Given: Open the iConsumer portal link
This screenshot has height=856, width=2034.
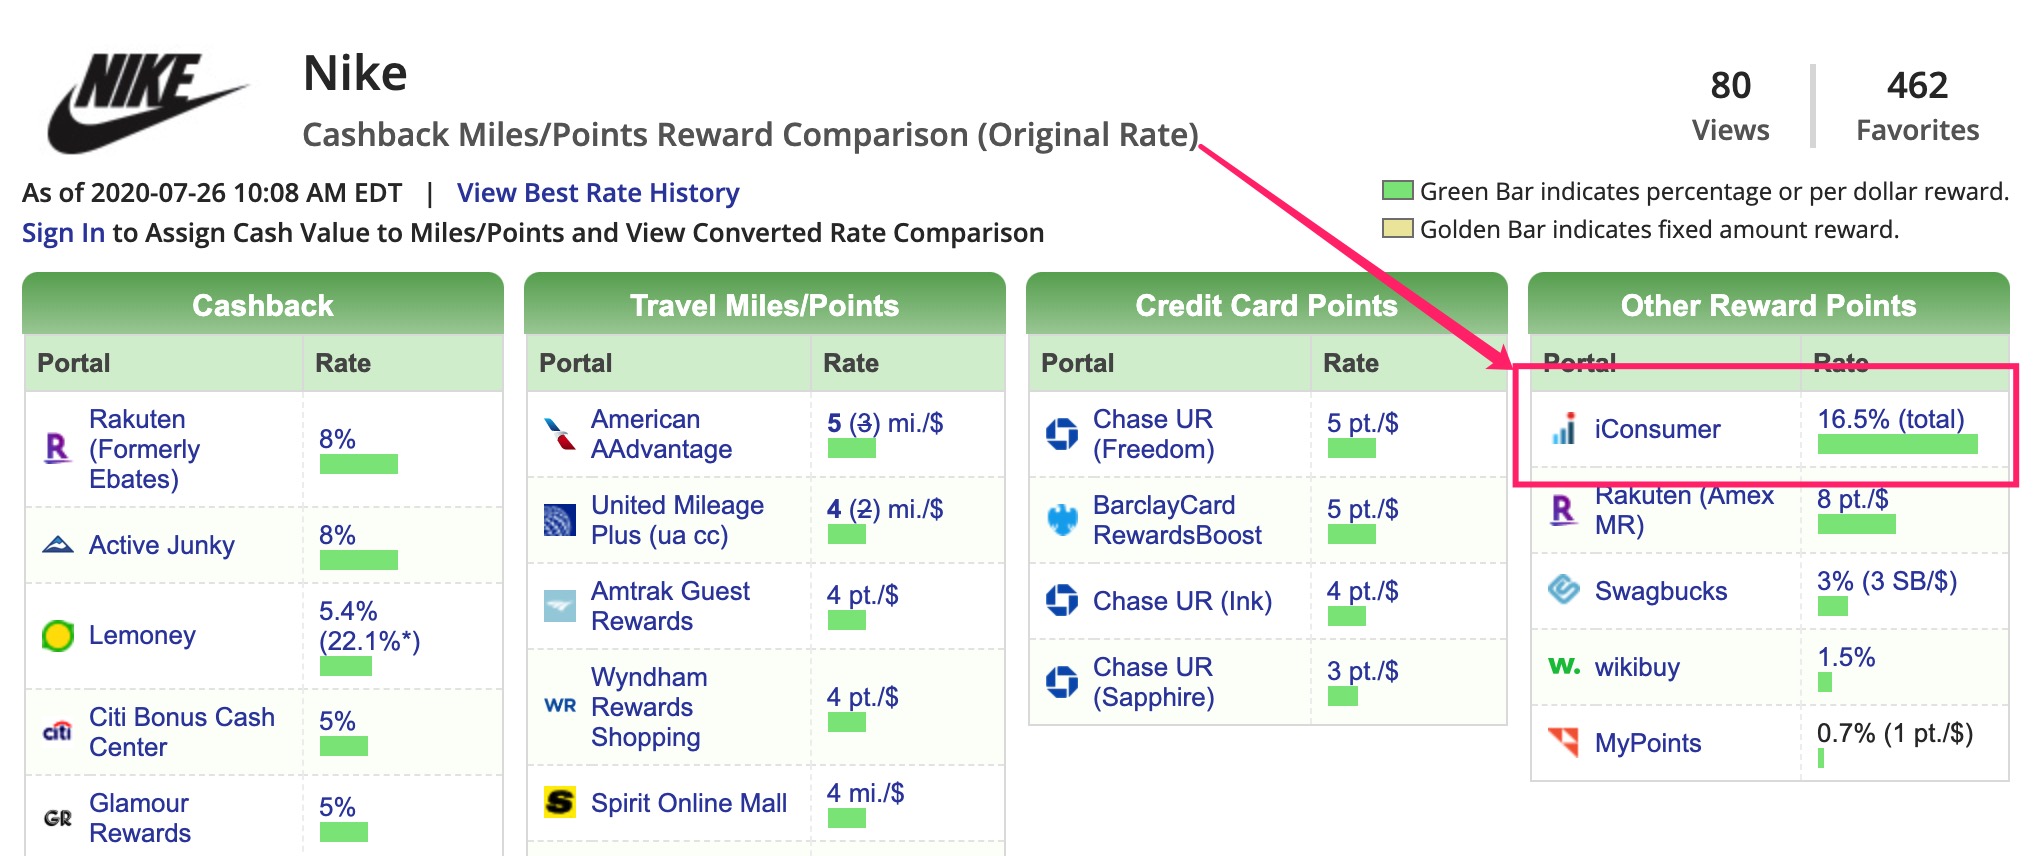Looking at the screenshot, I should click(1657, 429).
